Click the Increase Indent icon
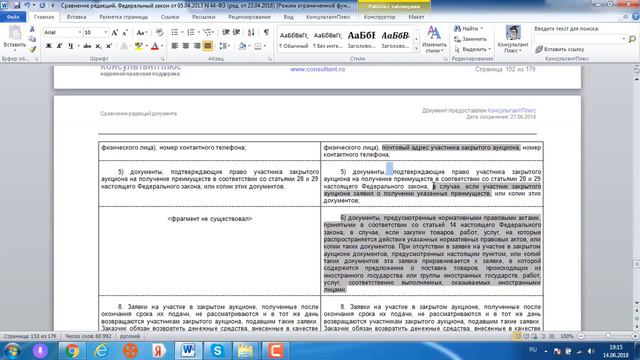This screenshot has width=640, height=360. 236,32
